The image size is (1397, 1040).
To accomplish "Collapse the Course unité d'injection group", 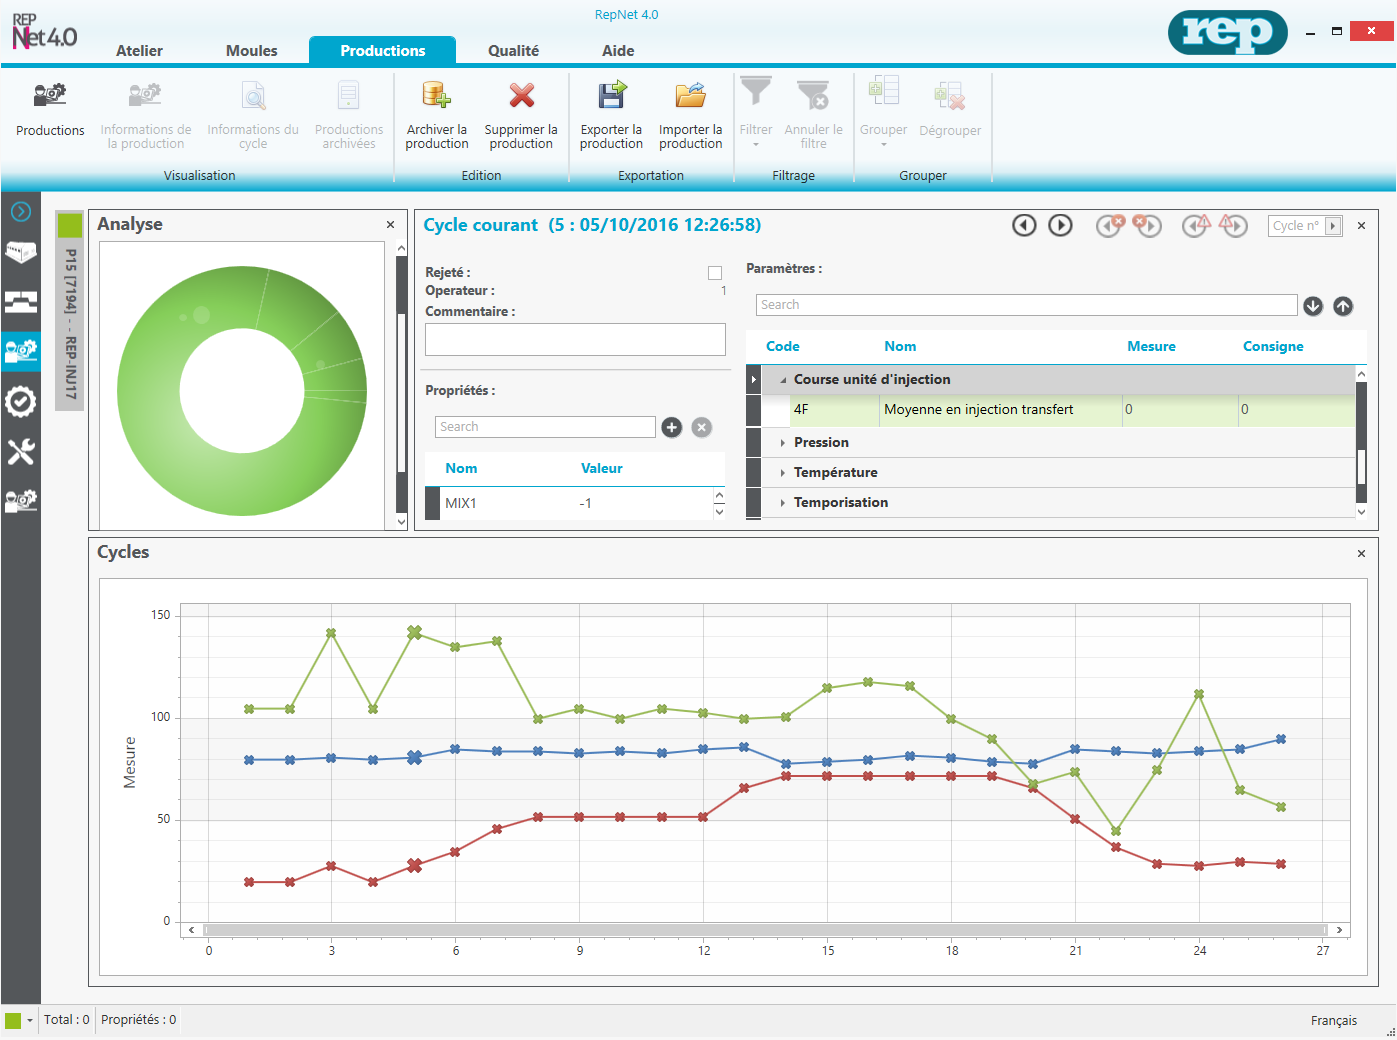I will 783,380.
